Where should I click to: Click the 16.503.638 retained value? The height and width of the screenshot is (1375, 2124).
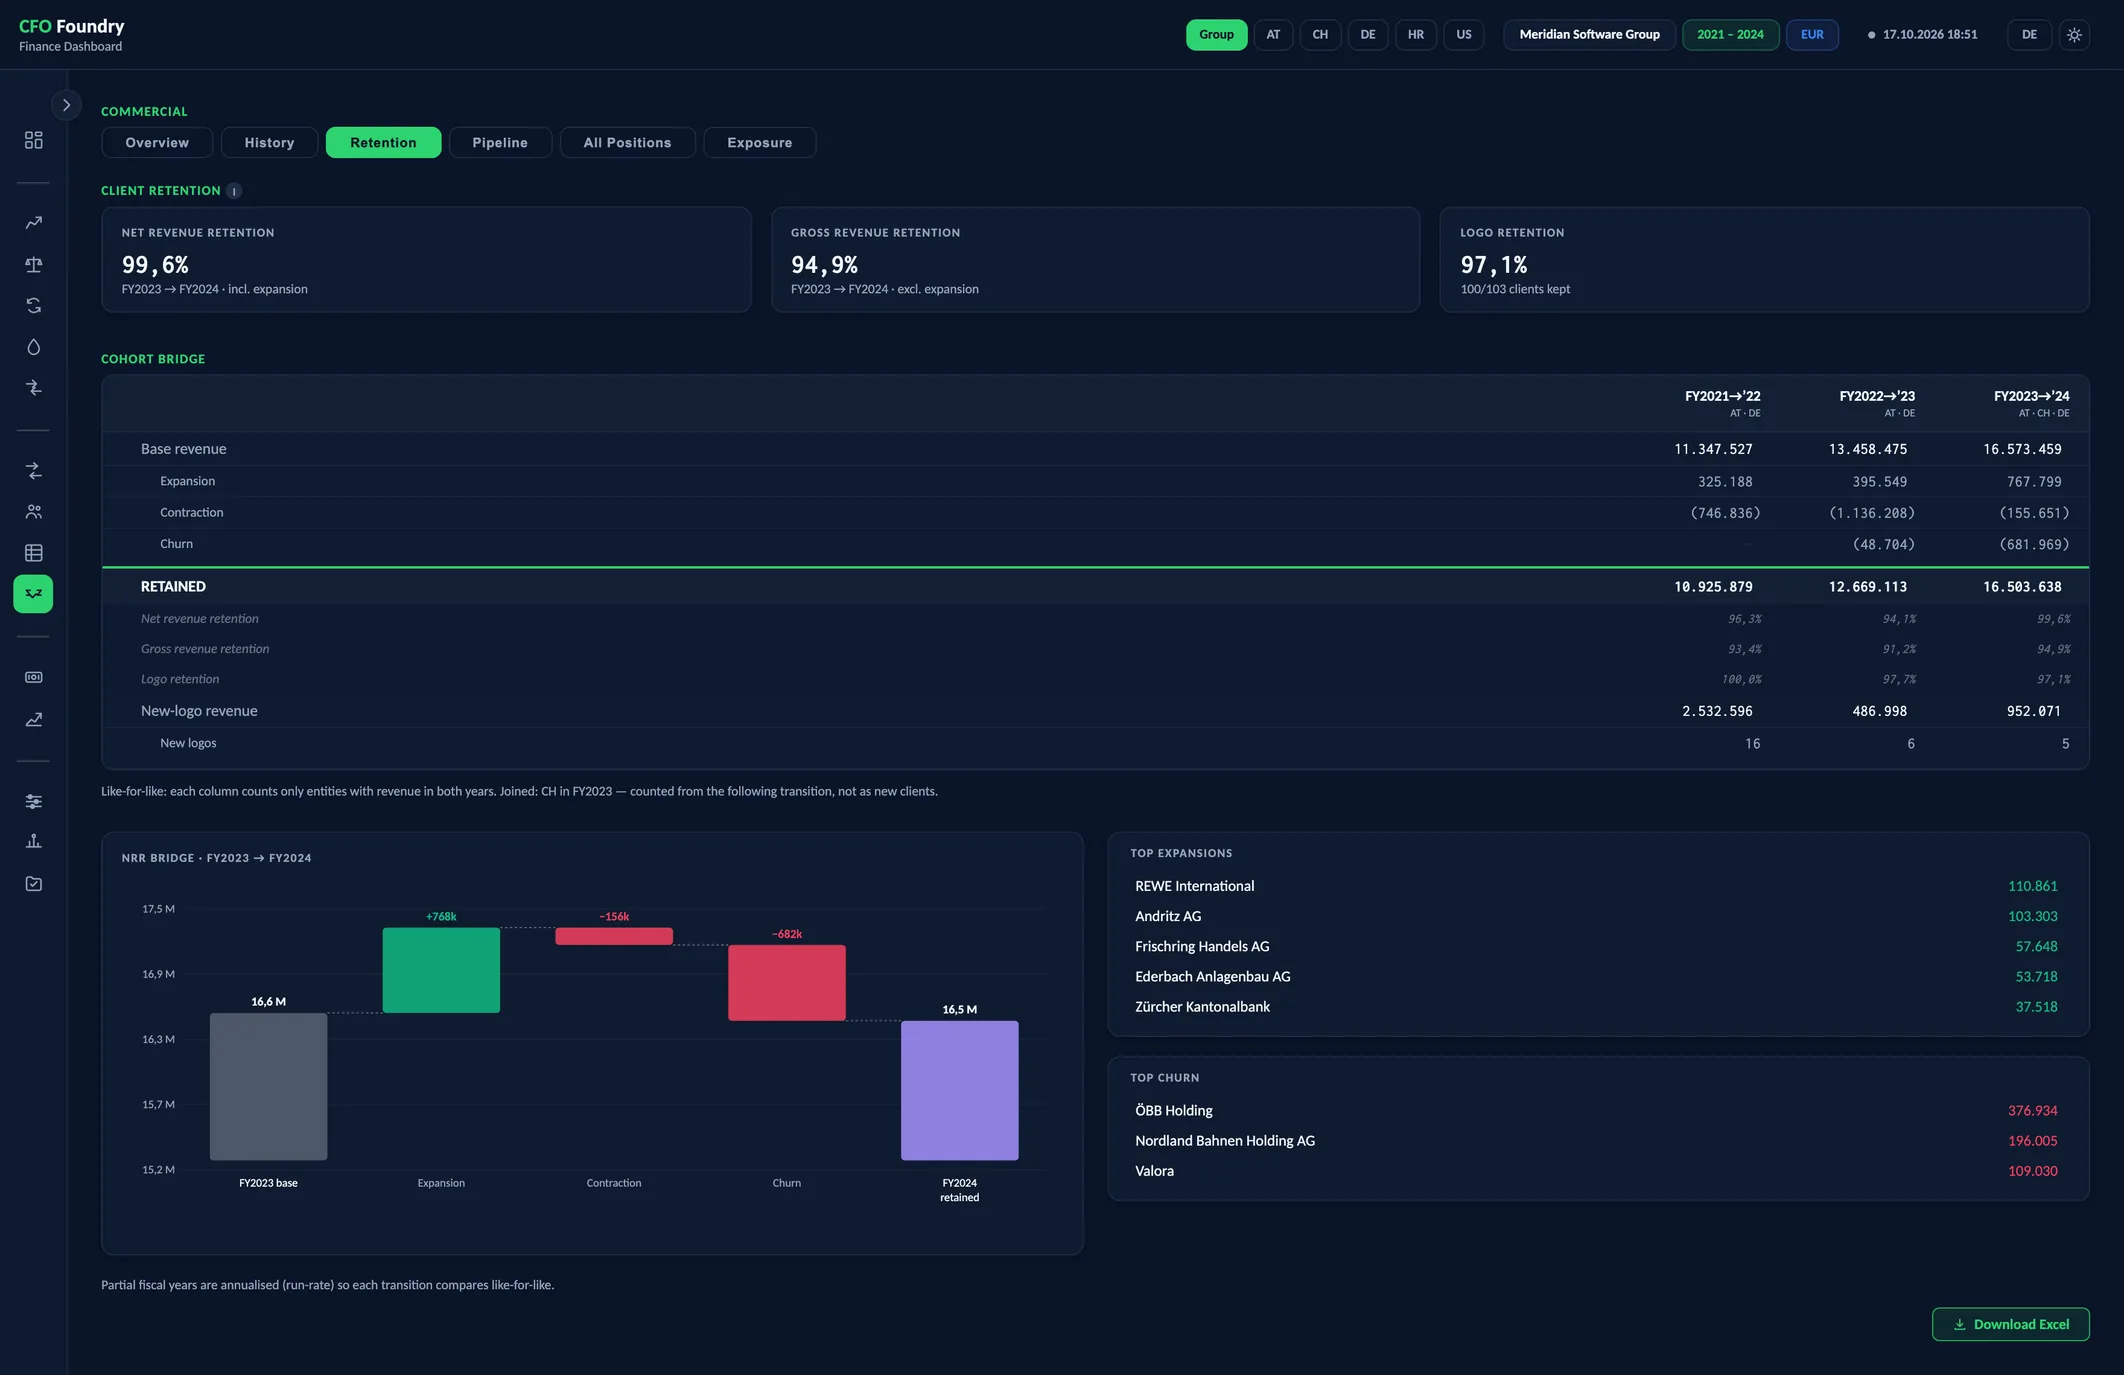(2022, 587)
